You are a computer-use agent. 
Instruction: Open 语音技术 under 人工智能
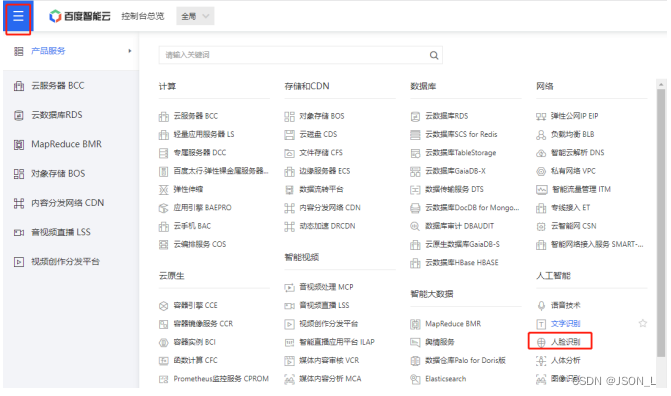565,305
